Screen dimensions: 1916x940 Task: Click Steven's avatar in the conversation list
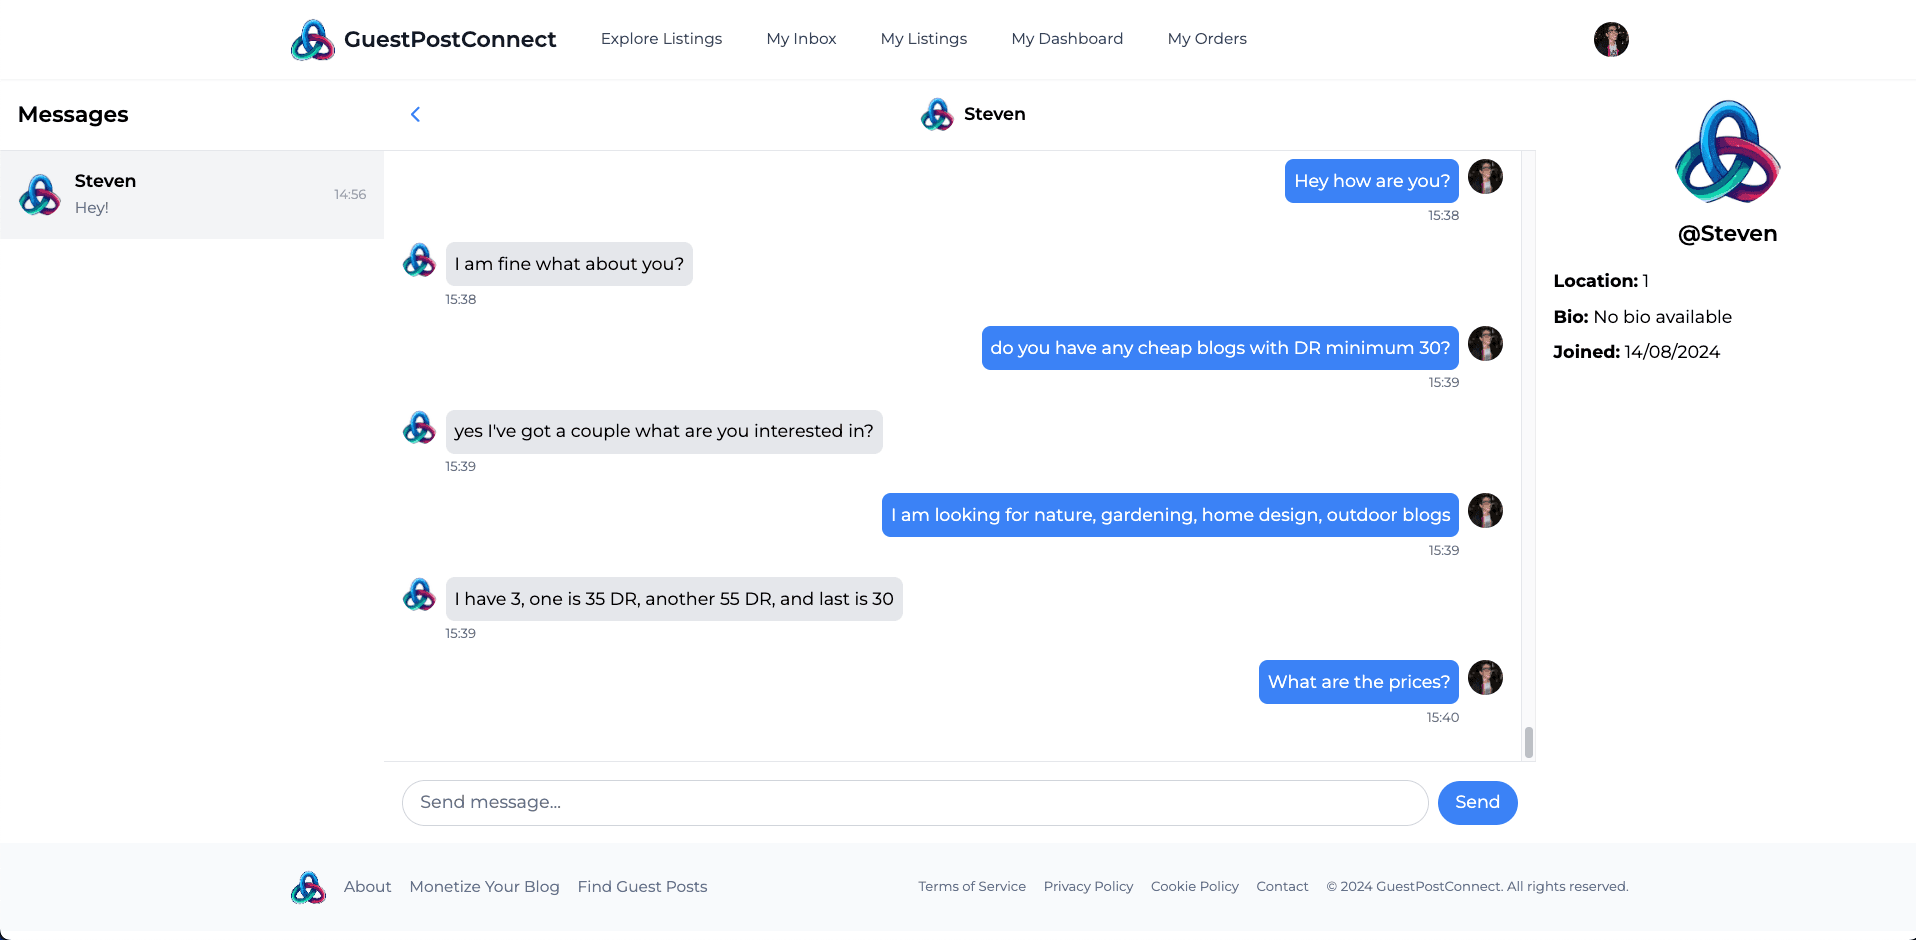click(40, 195)
